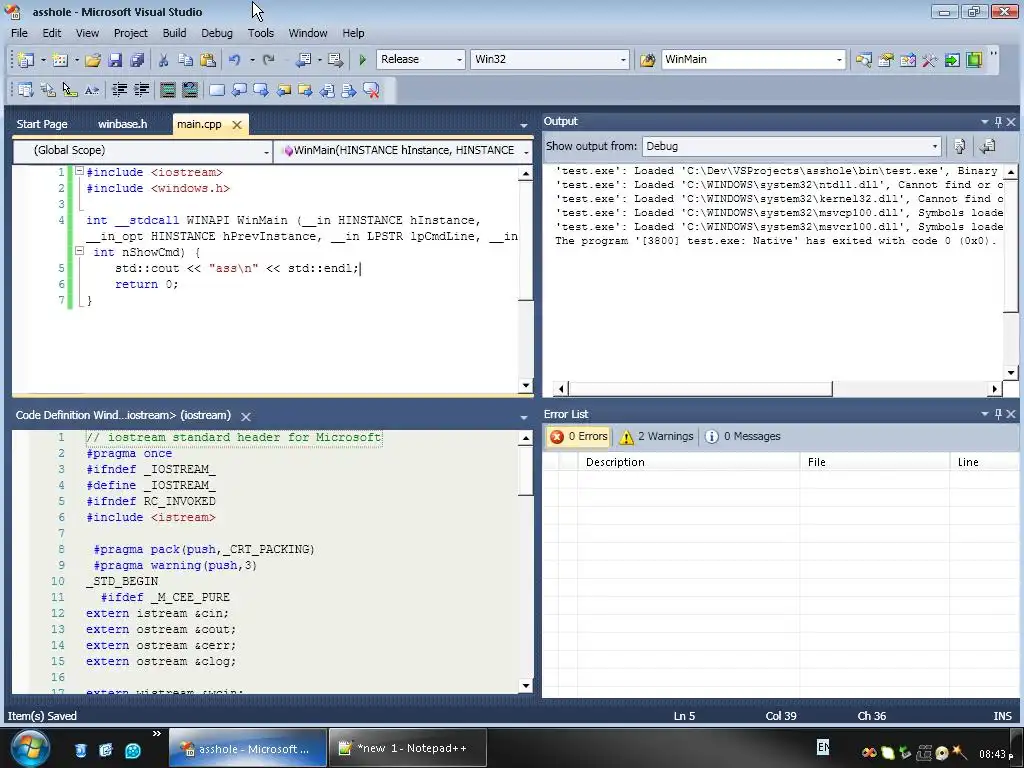Viewport: 1024px width, 768px height.
Task: Pin the Output panel with auto-hide pushpin
Action: [x=998, y=121]
